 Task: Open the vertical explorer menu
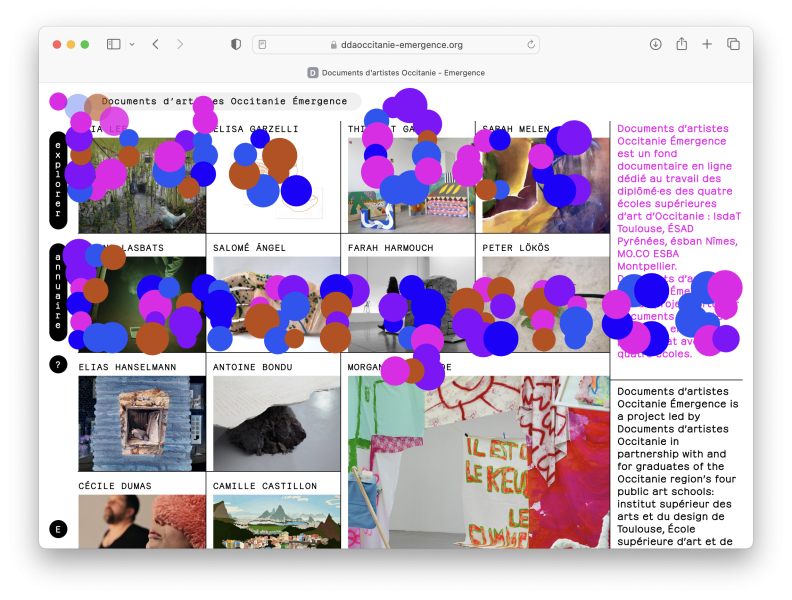(x=58, y=180)
